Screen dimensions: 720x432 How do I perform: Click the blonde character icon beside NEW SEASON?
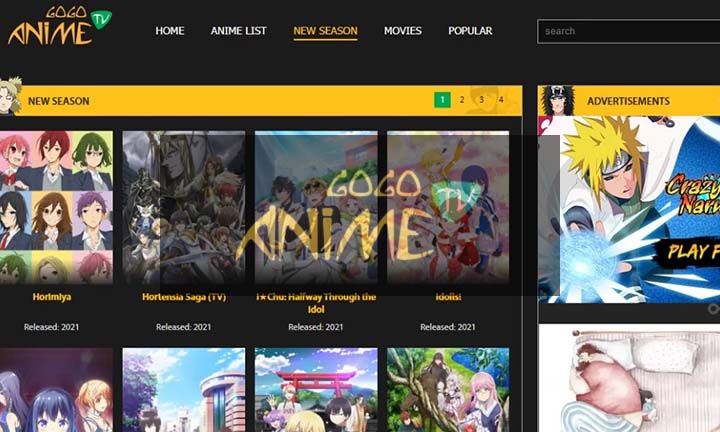(x=10, y=95)
